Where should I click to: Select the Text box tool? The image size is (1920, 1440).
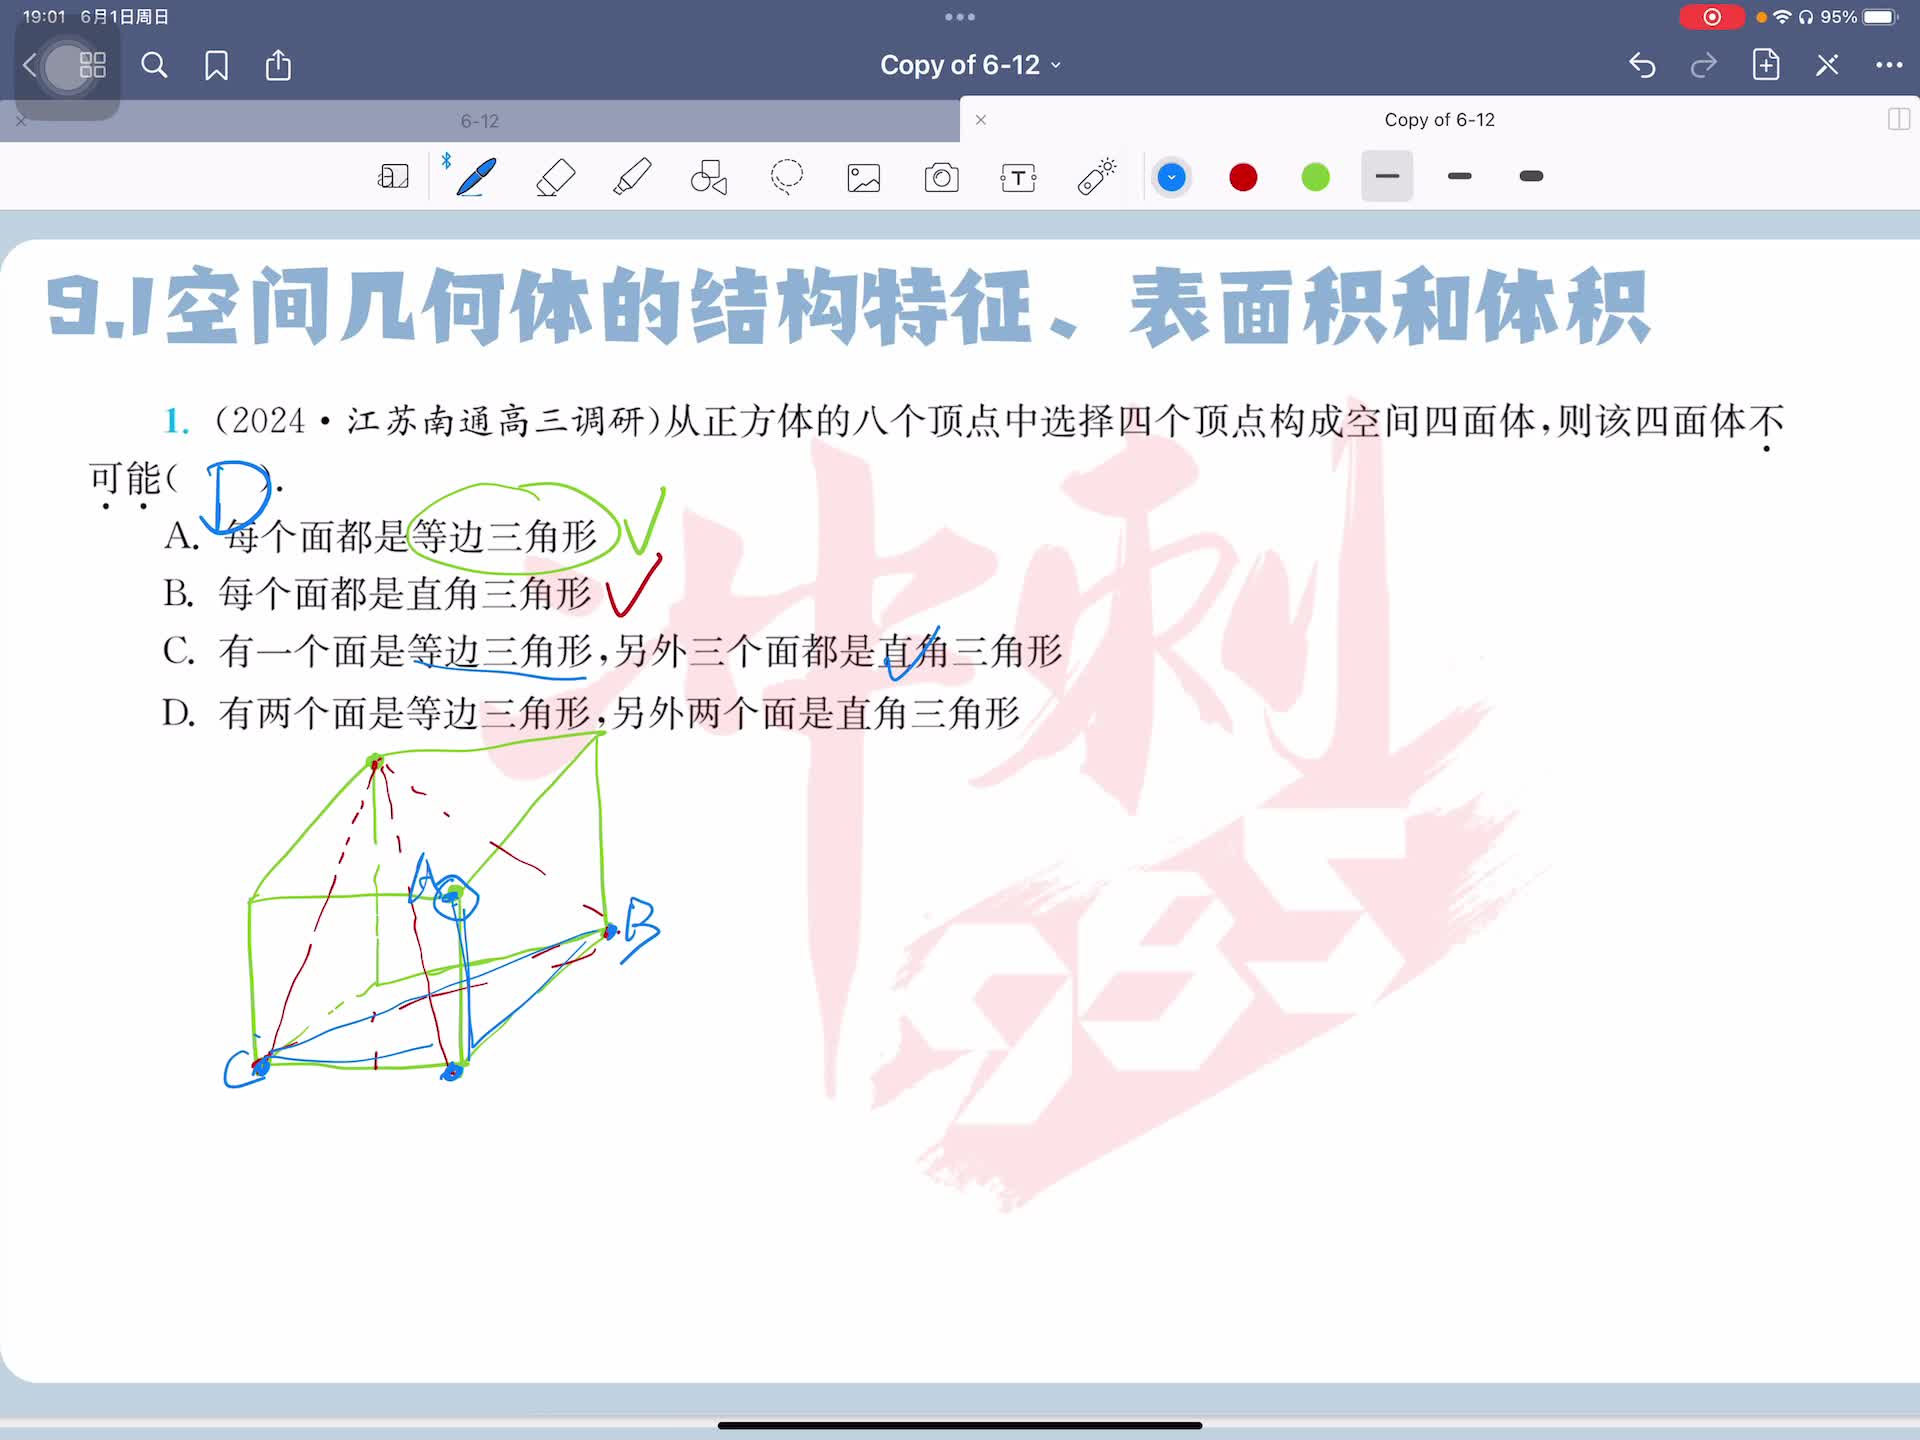(1018, 177)
